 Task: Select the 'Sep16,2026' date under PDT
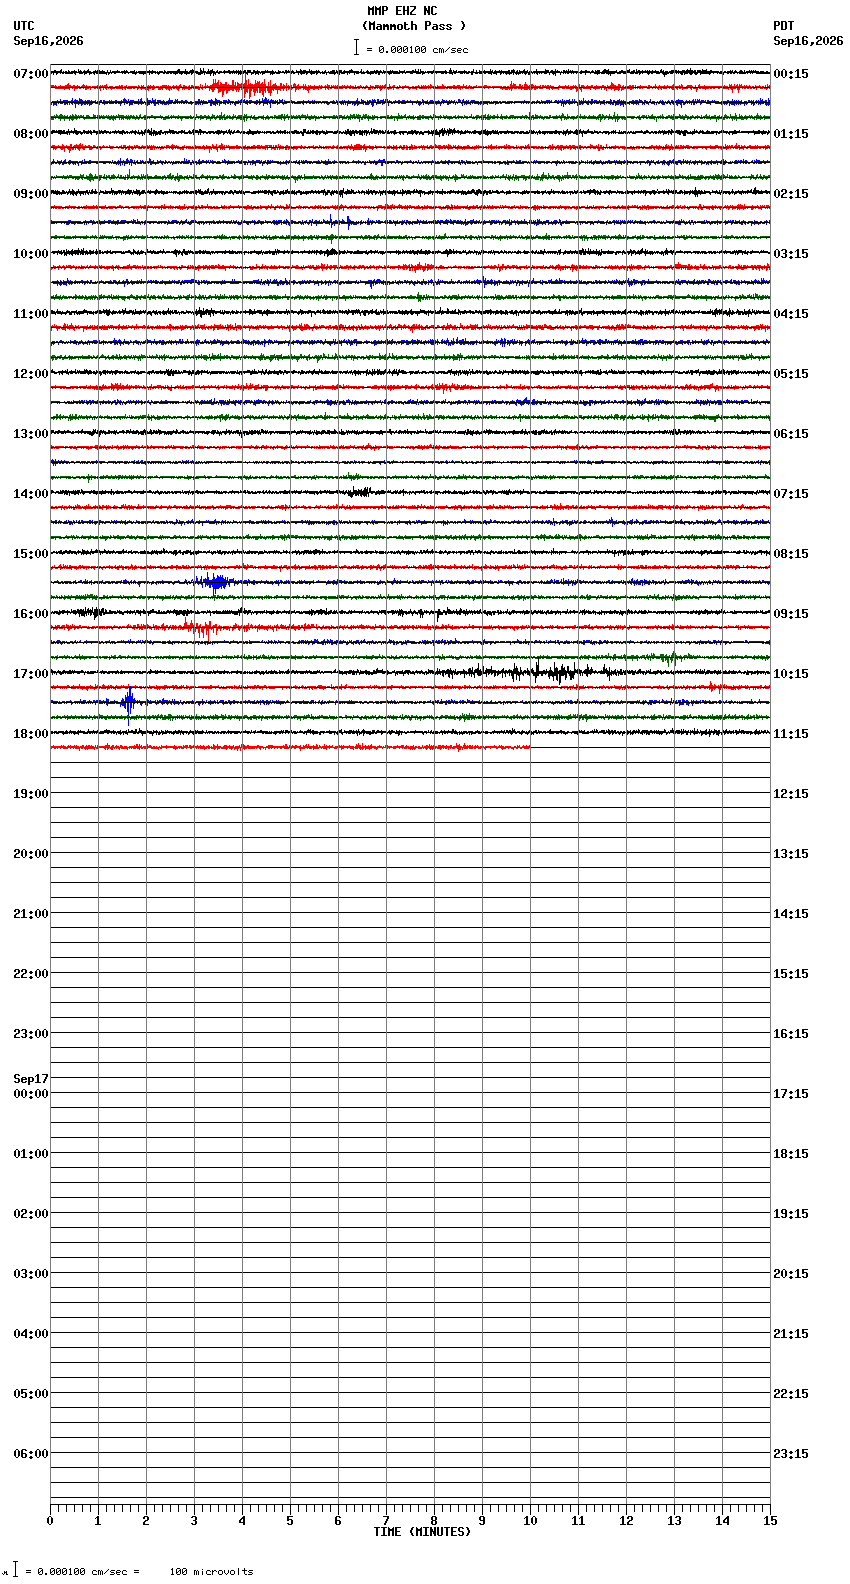[808, 41]
